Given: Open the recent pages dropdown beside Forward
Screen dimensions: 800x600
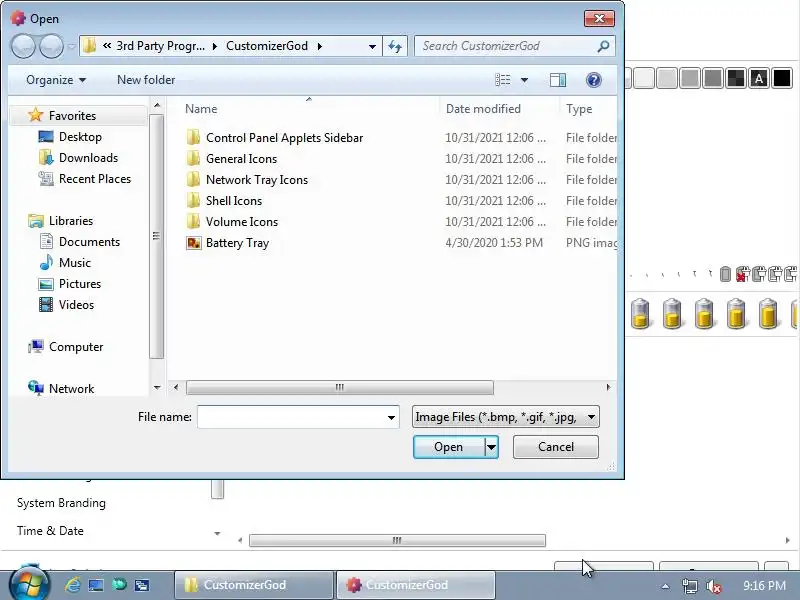Looking at the screenshot, I should point(71,47).
